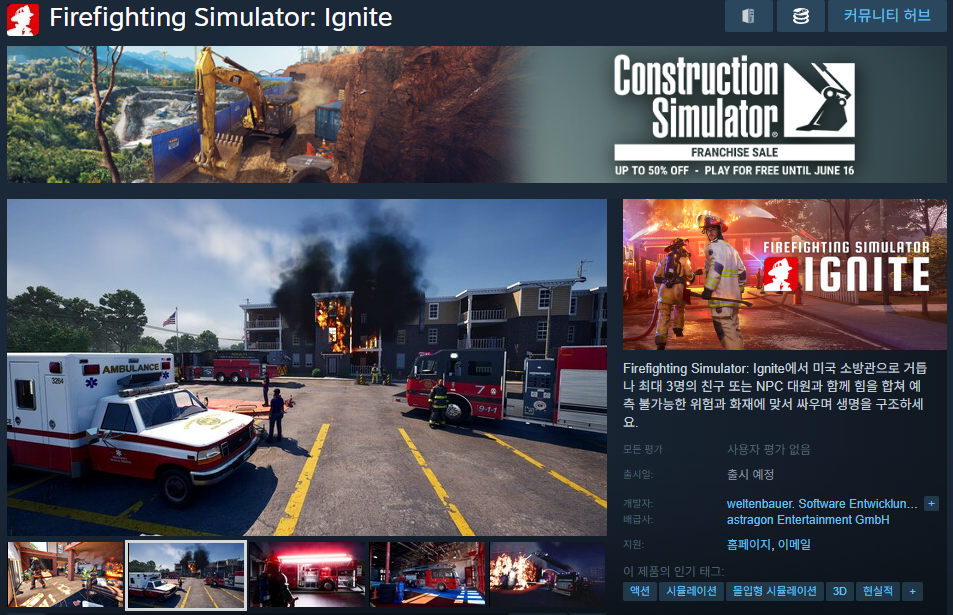Select the red-lit fire truck thumbnail
The image size is (953, 615).
(308, 574)
